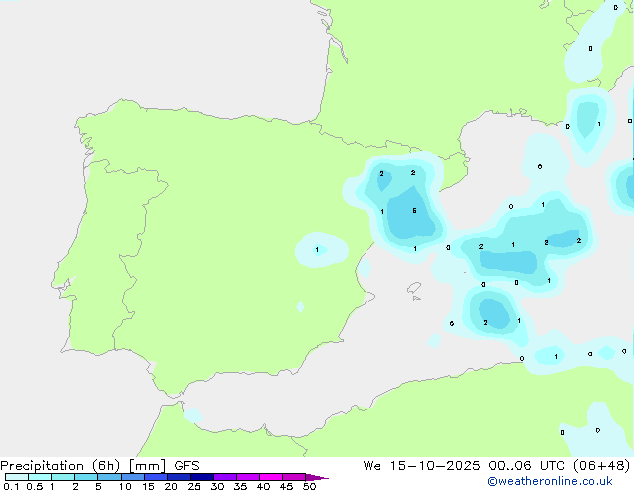Click the lightest 0.1–0.5 mm legend swatch

(x=17, y=477)
